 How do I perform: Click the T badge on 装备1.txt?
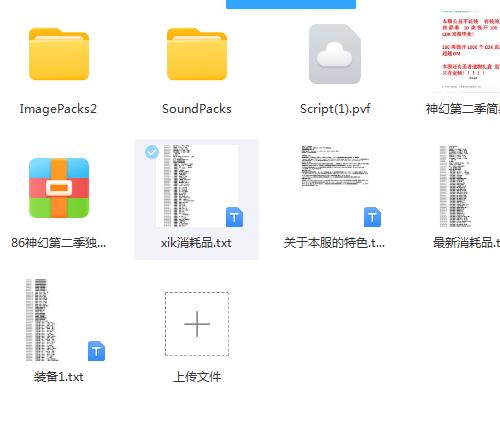tap(96, 351)
